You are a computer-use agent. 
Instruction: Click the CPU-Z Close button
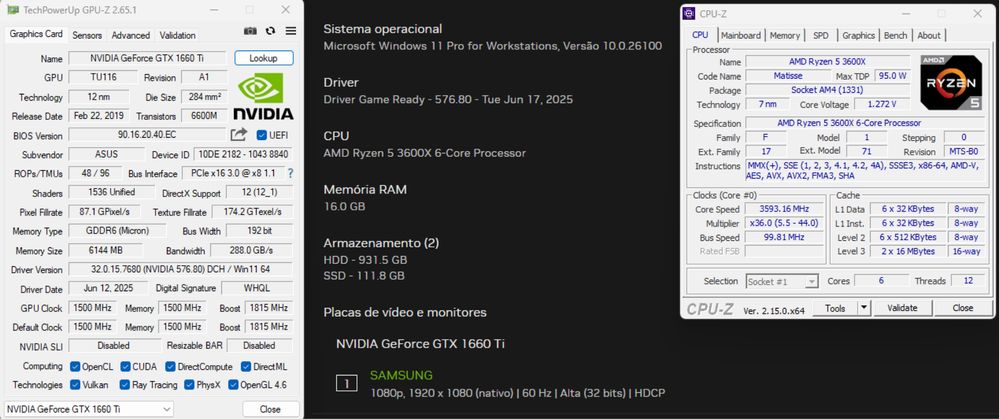tap(963, 308)
